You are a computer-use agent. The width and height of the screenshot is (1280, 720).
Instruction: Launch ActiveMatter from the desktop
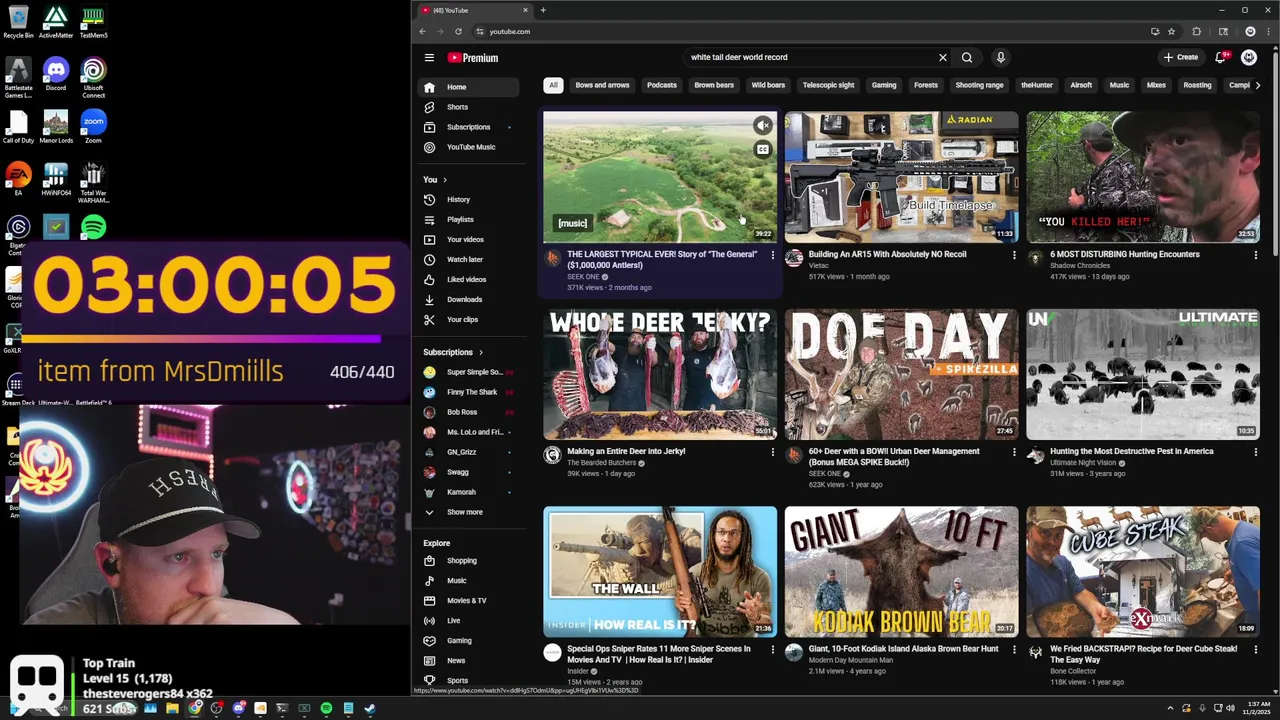[55, 22]
